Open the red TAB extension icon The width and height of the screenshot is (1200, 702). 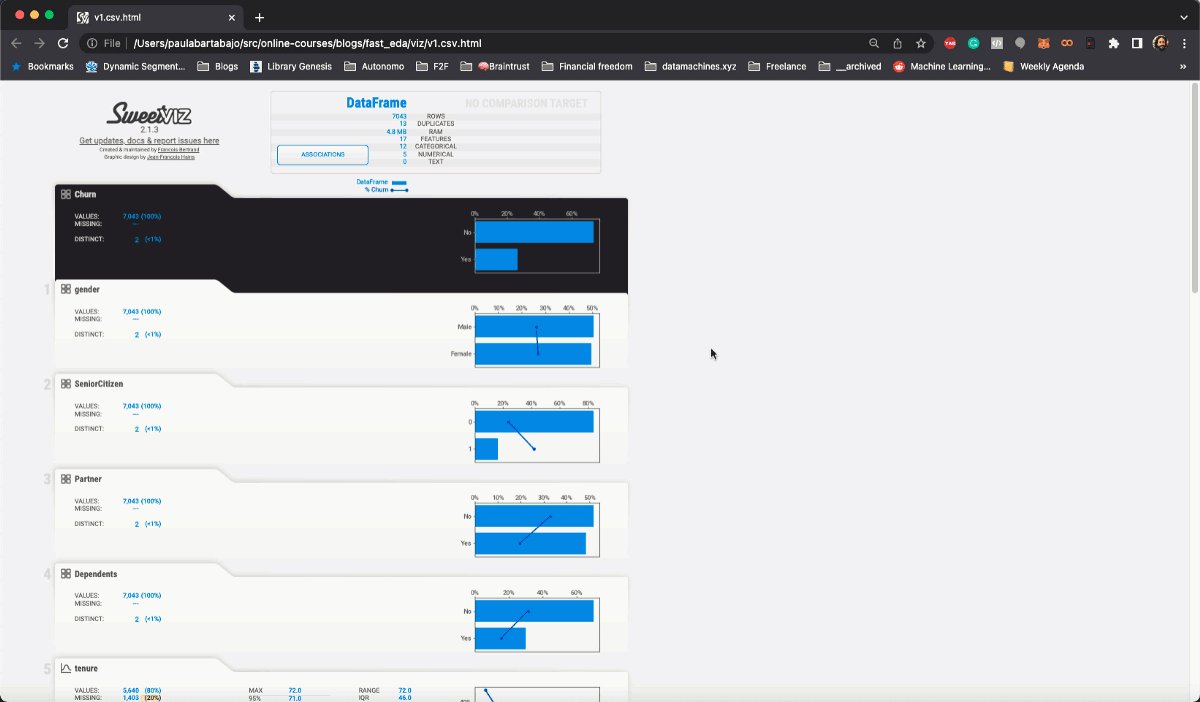(950, 43)
